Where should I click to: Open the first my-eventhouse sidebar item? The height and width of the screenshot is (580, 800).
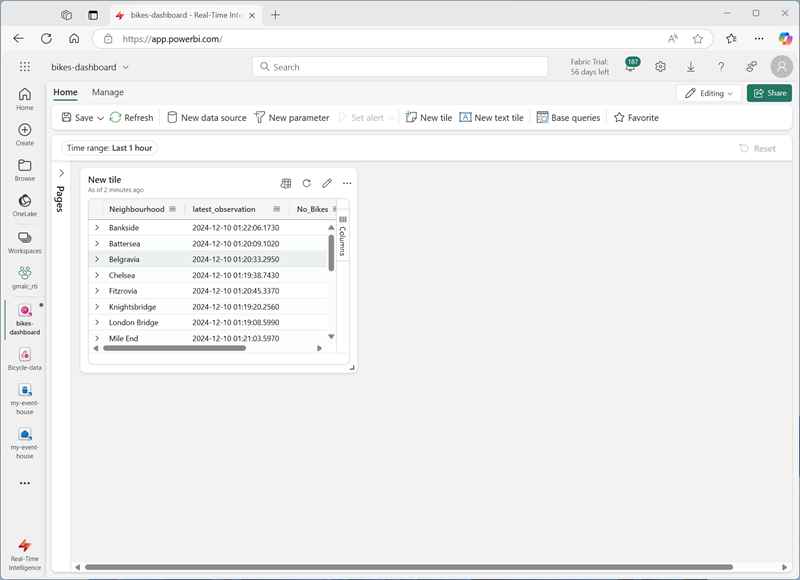click(24, 399)
